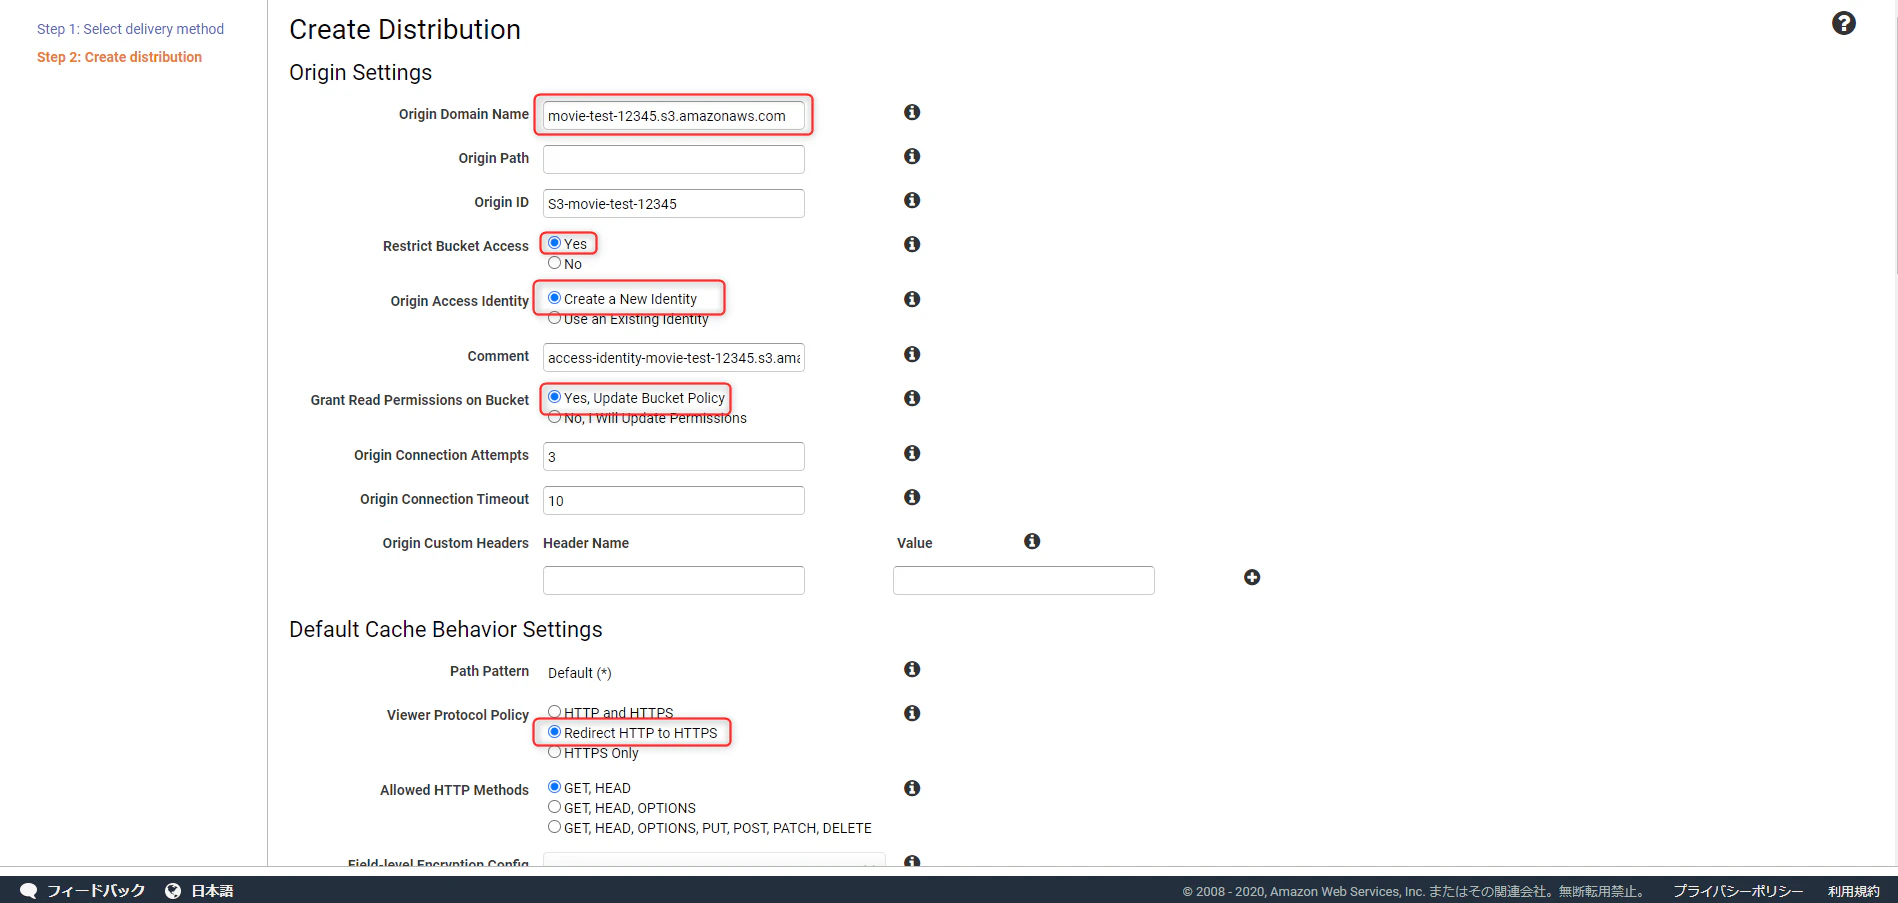Image resolution: width=1898 pixels, height=903 pixels.
Task: Click the Origin Connection Timeout field
Action: tap(674, 500)
